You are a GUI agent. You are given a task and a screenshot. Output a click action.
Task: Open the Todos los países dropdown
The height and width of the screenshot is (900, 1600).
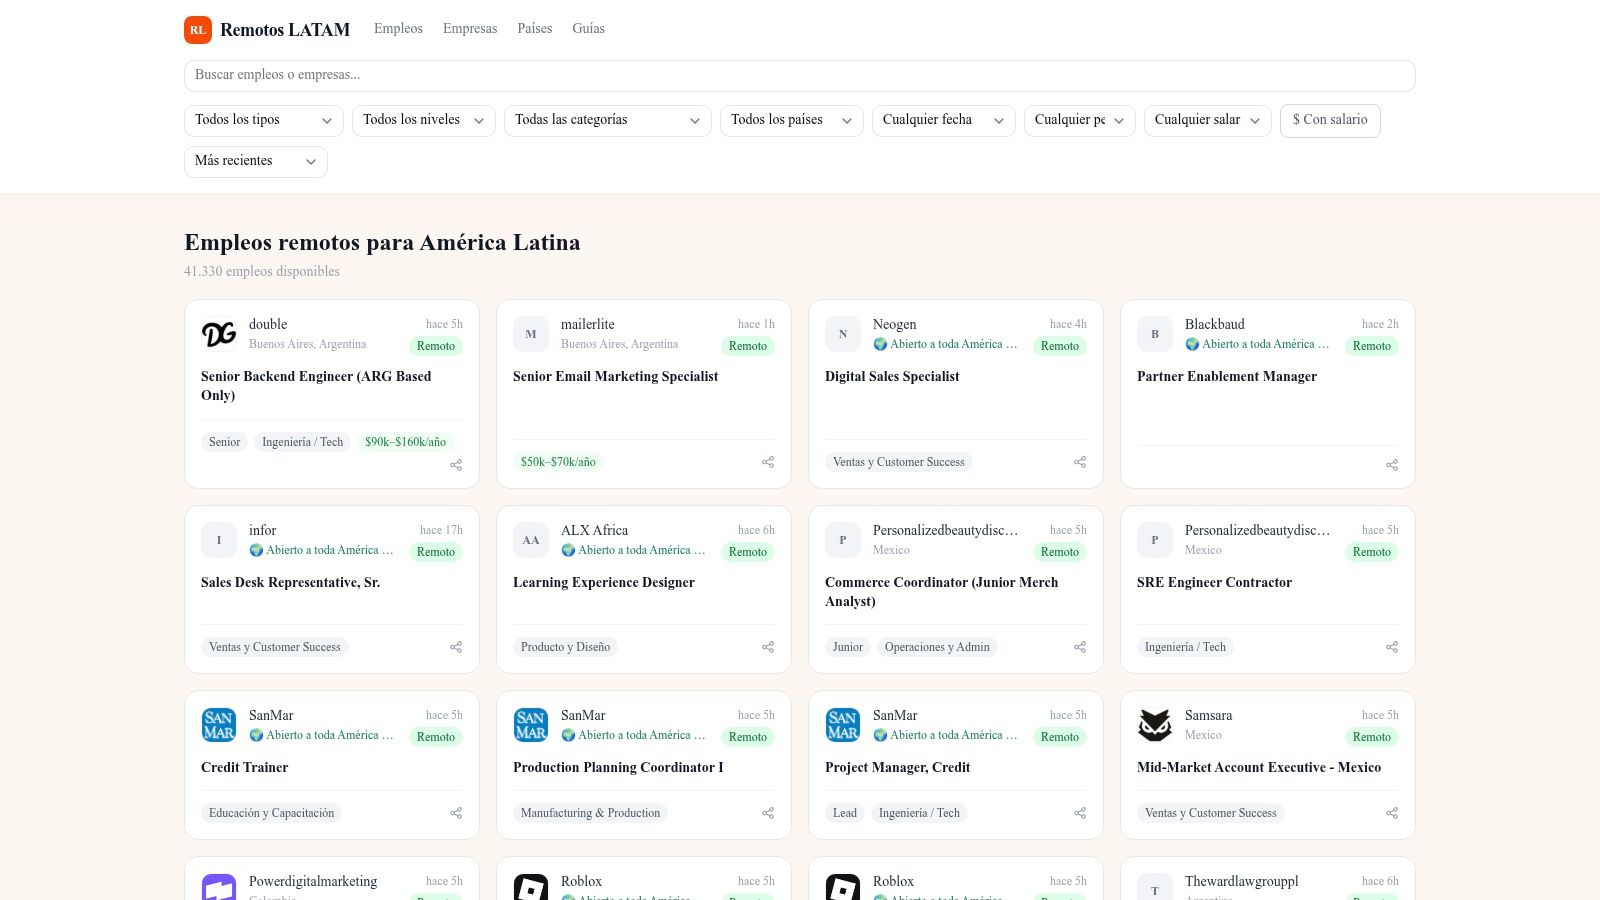coord(792,120)
